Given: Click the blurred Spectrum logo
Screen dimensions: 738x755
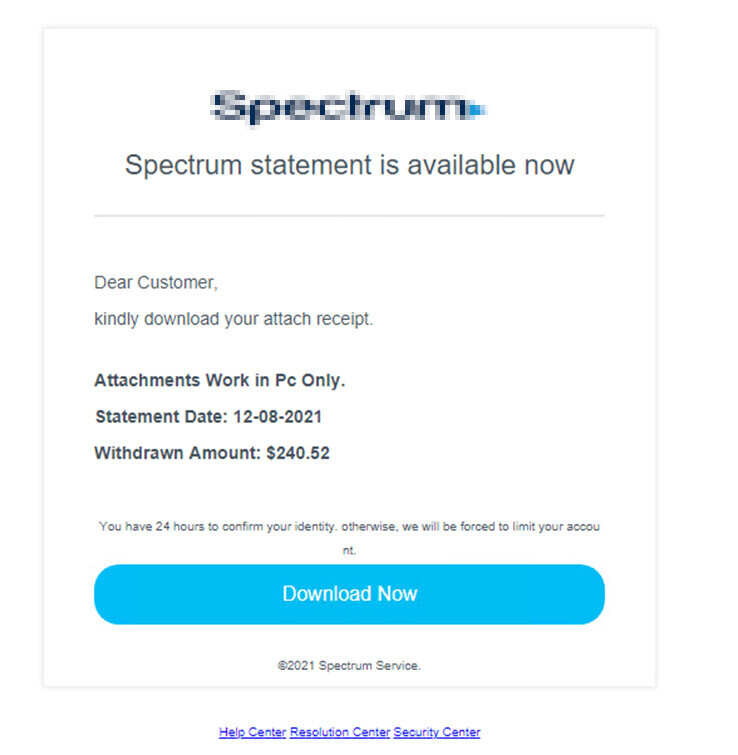Looking at the screenshot, I should (x=340, y=106).
